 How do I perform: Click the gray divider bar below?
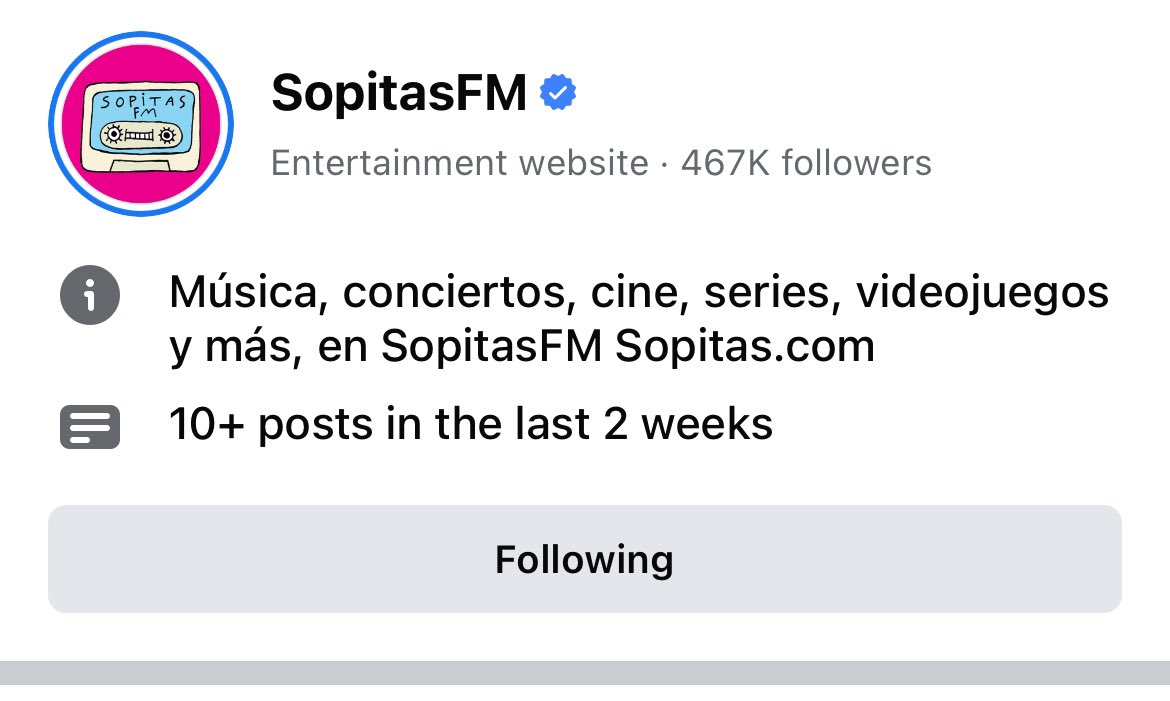point(585,673)
